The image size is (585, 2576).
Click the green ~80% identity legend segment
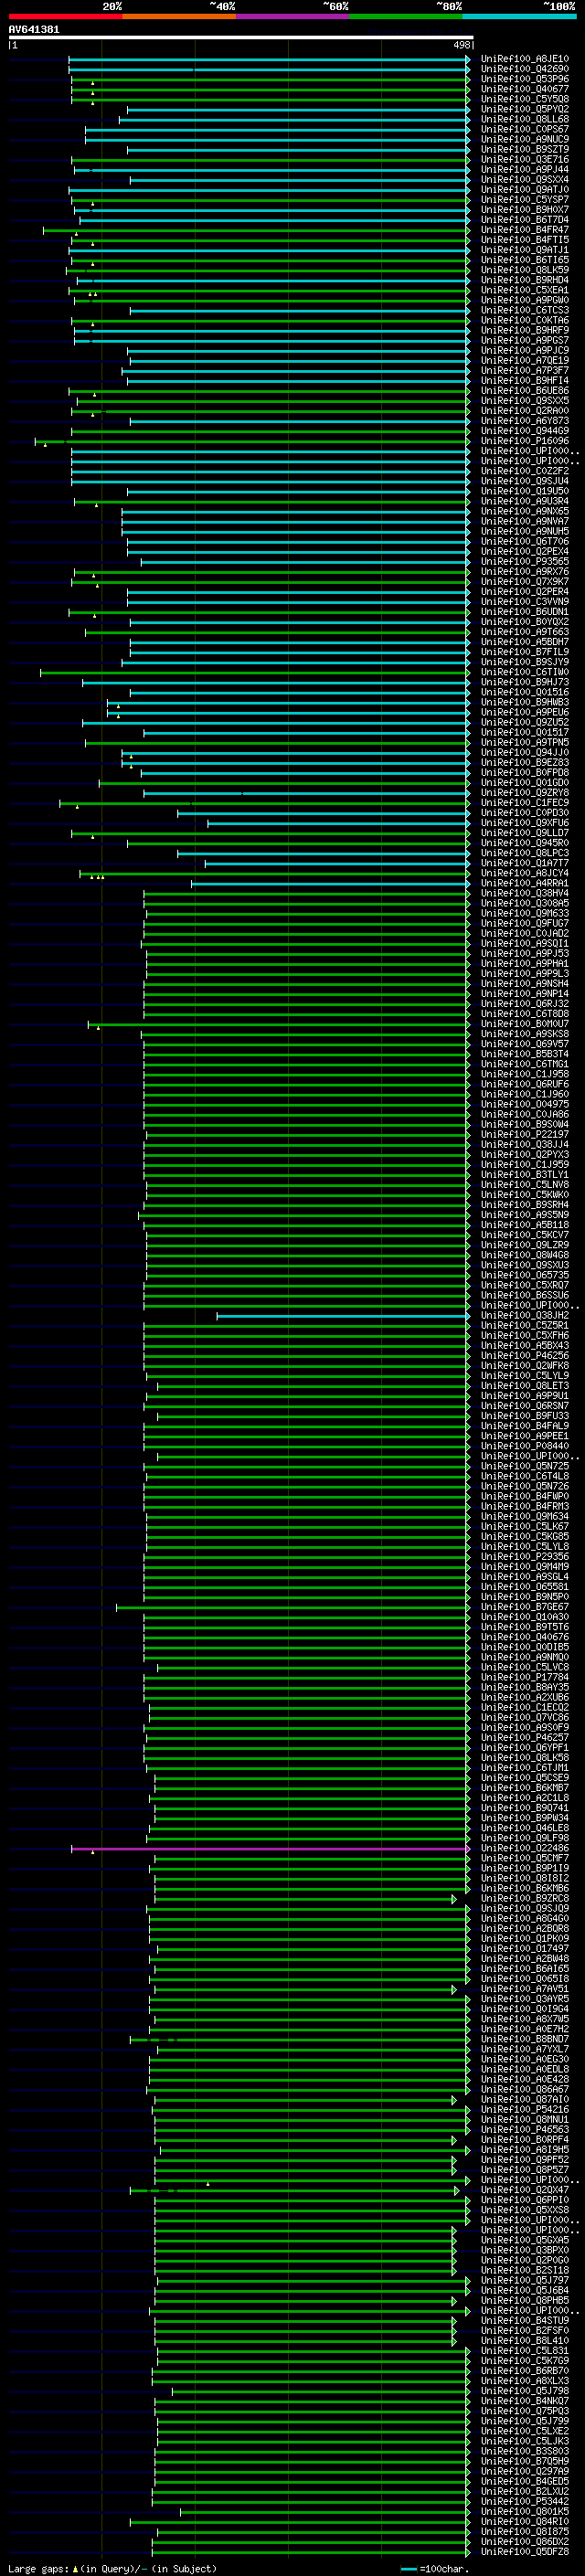406,16
